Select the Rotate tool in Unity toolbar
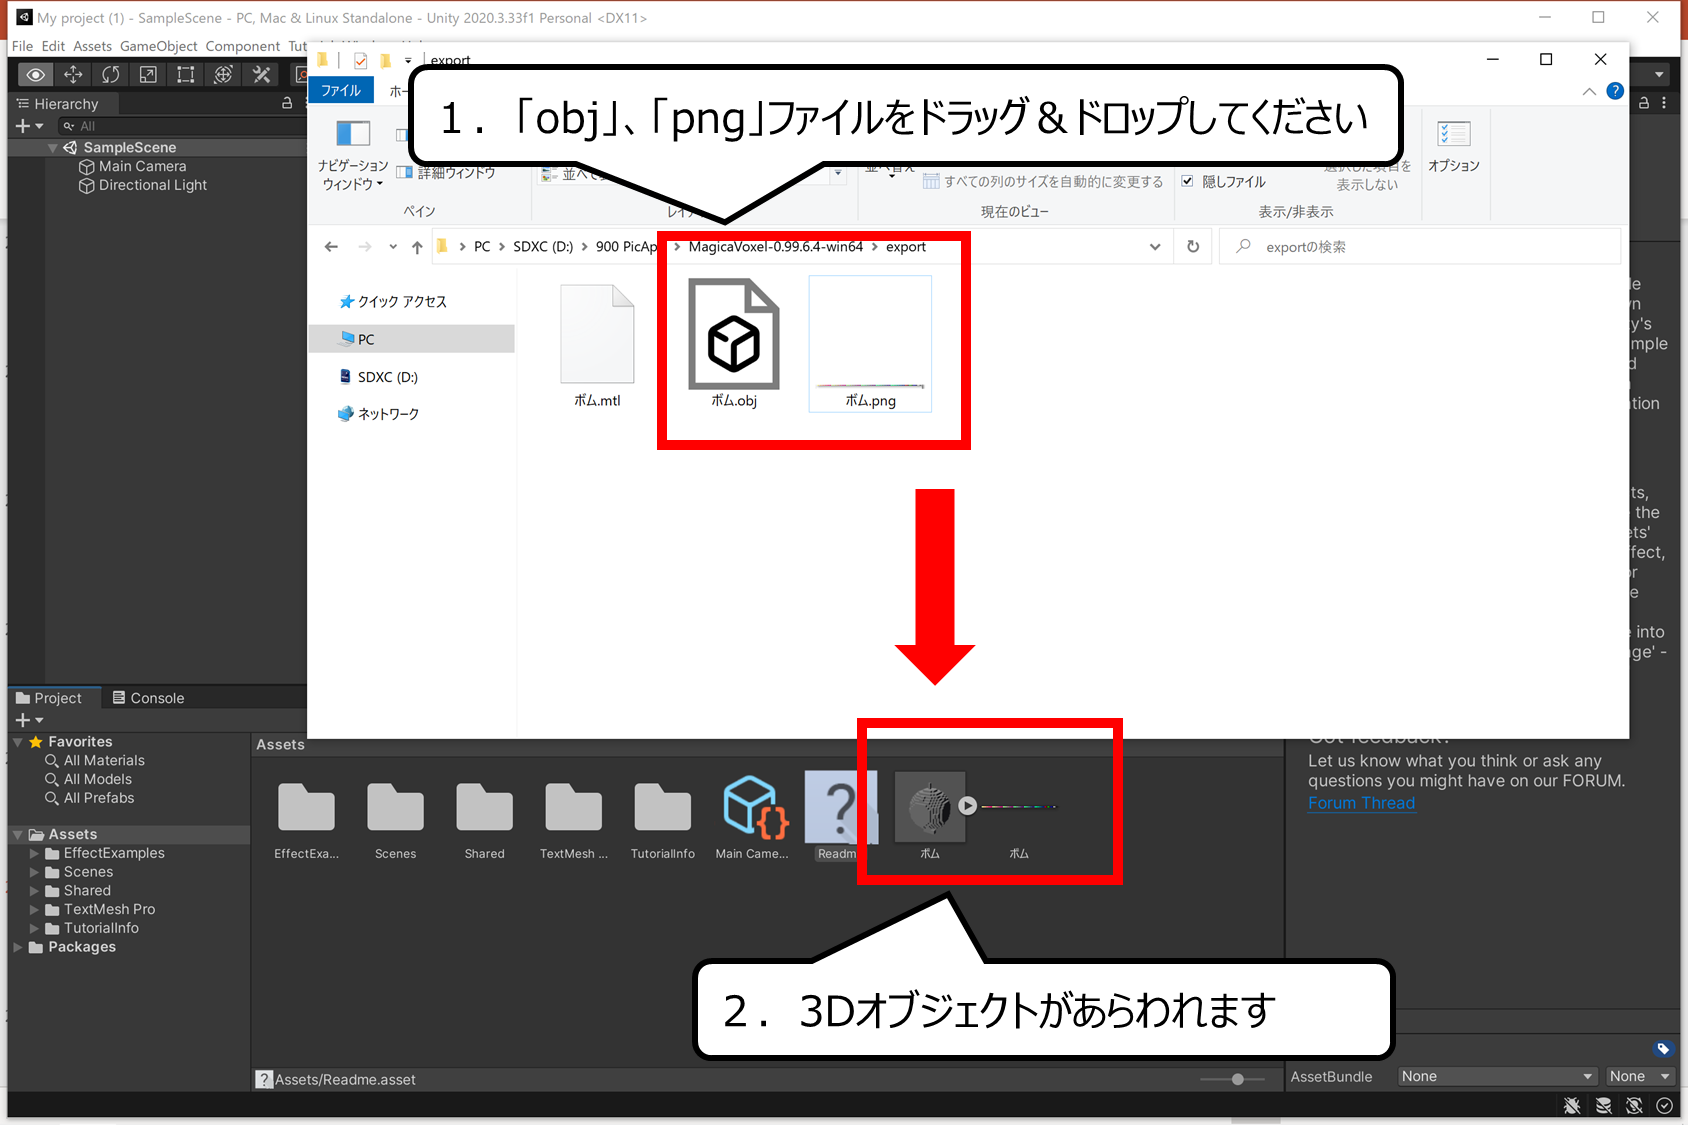Screen dimensions: 1688x1125 tap(110, 75)
